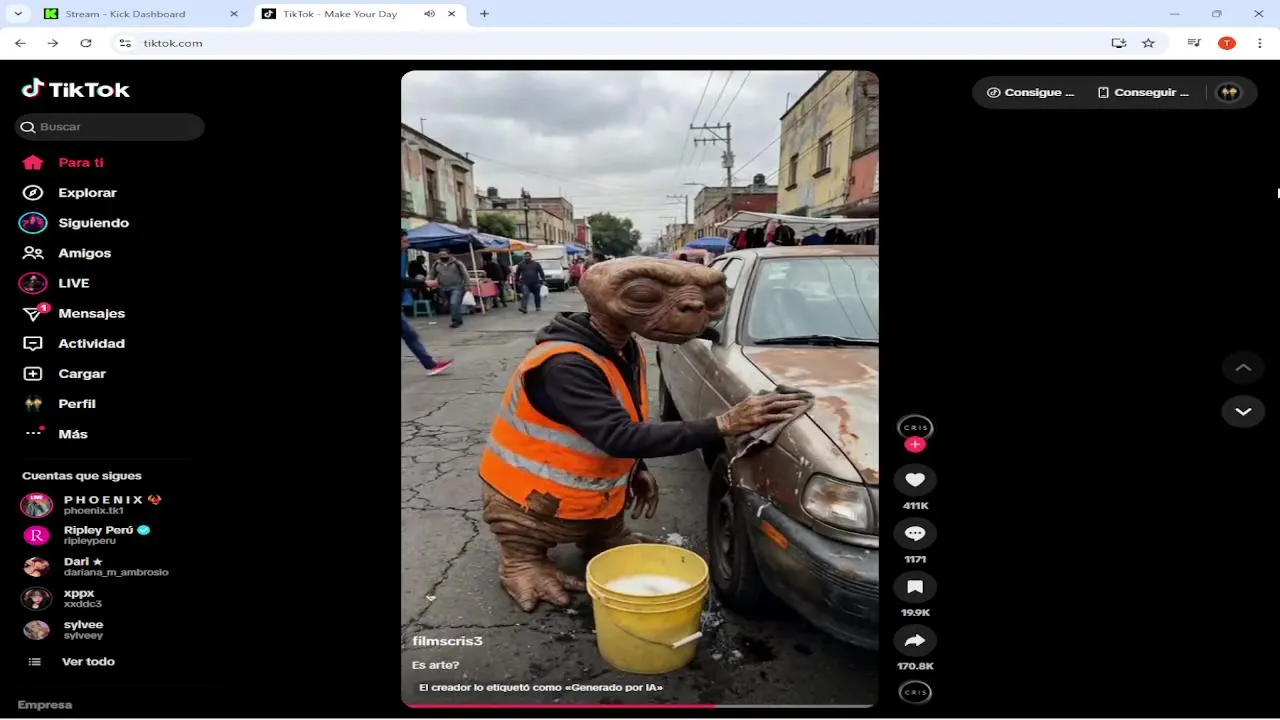This screenshot has height=720, width=1280.
Task: Open PHOENIX phoenix.tk1 account
Action: click(x=92, y=505)
